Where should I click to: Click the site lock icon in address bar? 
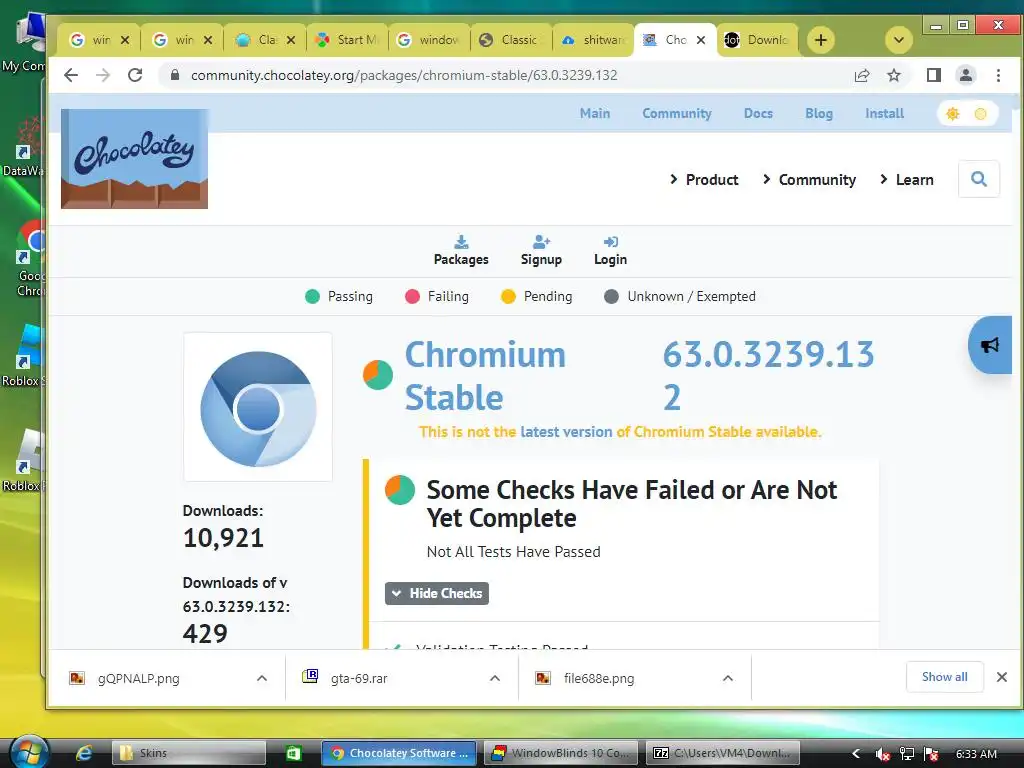(174, 75)
